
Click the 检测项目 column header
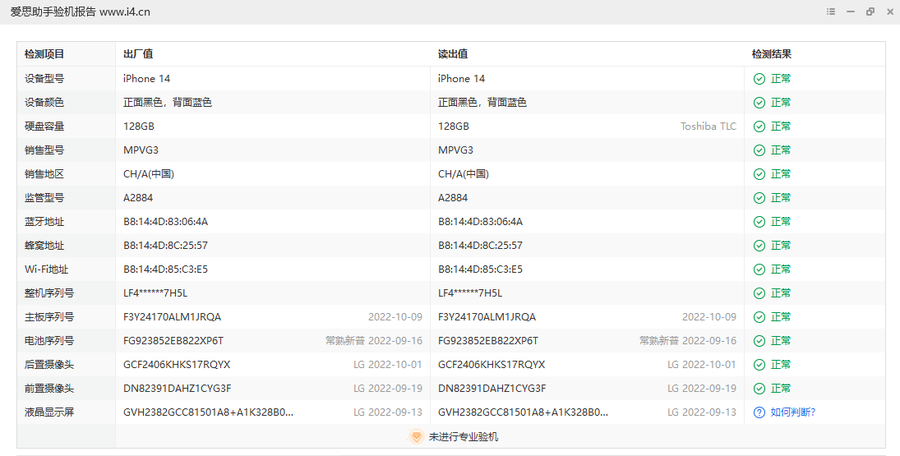(x=44, y=54)
